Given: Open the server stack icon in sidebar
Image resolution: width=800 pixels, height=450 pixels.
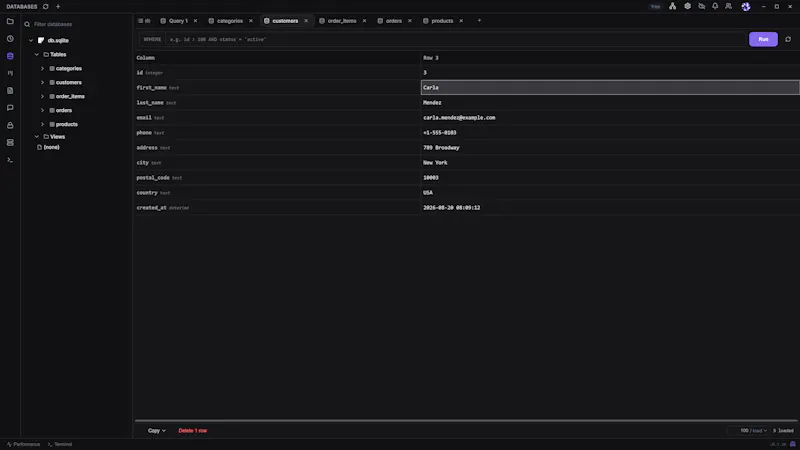Looking at the screenshot, I should [x=10, y=143].
